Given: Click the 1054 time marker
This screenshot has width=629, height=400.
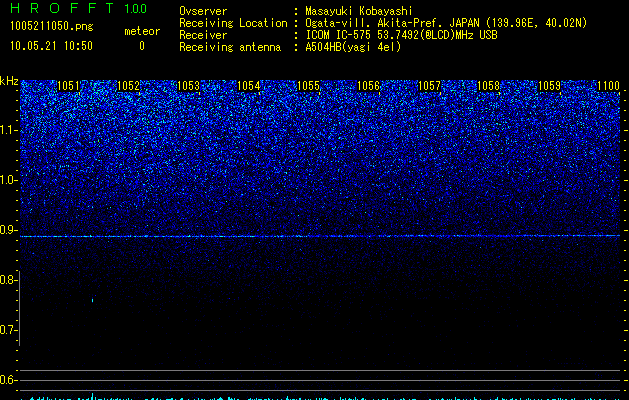Looking at the screenshot, I should (248, 86).
